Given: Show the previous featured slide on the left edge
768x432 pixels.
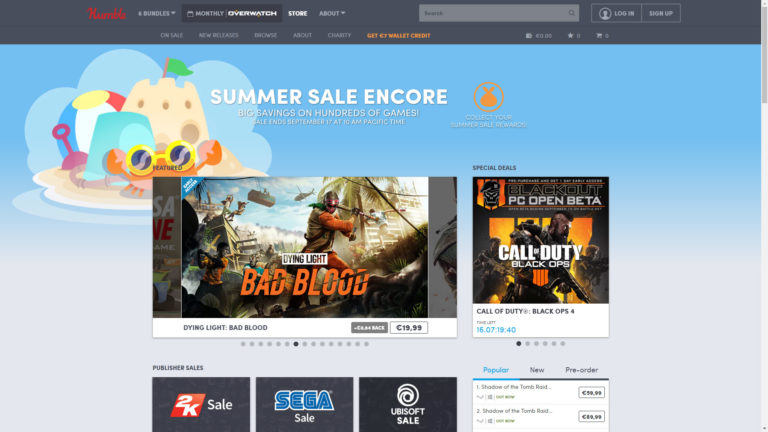Looking at the screenshot, I should click(x=167, y=247).
